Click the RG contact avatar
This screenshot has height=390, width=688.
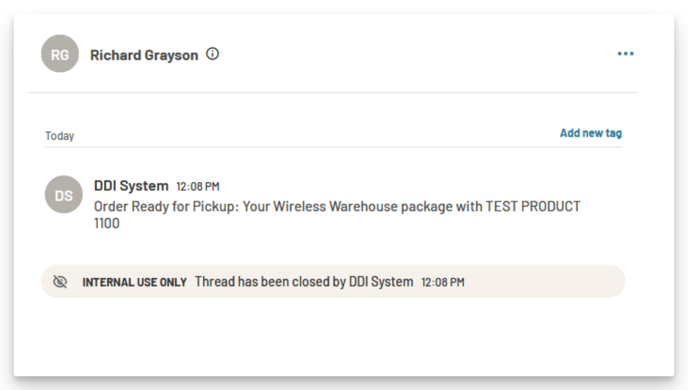click(60, 54)
